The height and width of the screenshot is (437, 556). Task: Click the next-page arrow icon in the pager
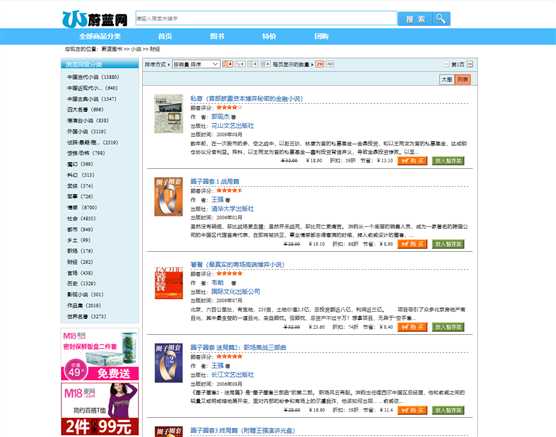click(470, 64)
